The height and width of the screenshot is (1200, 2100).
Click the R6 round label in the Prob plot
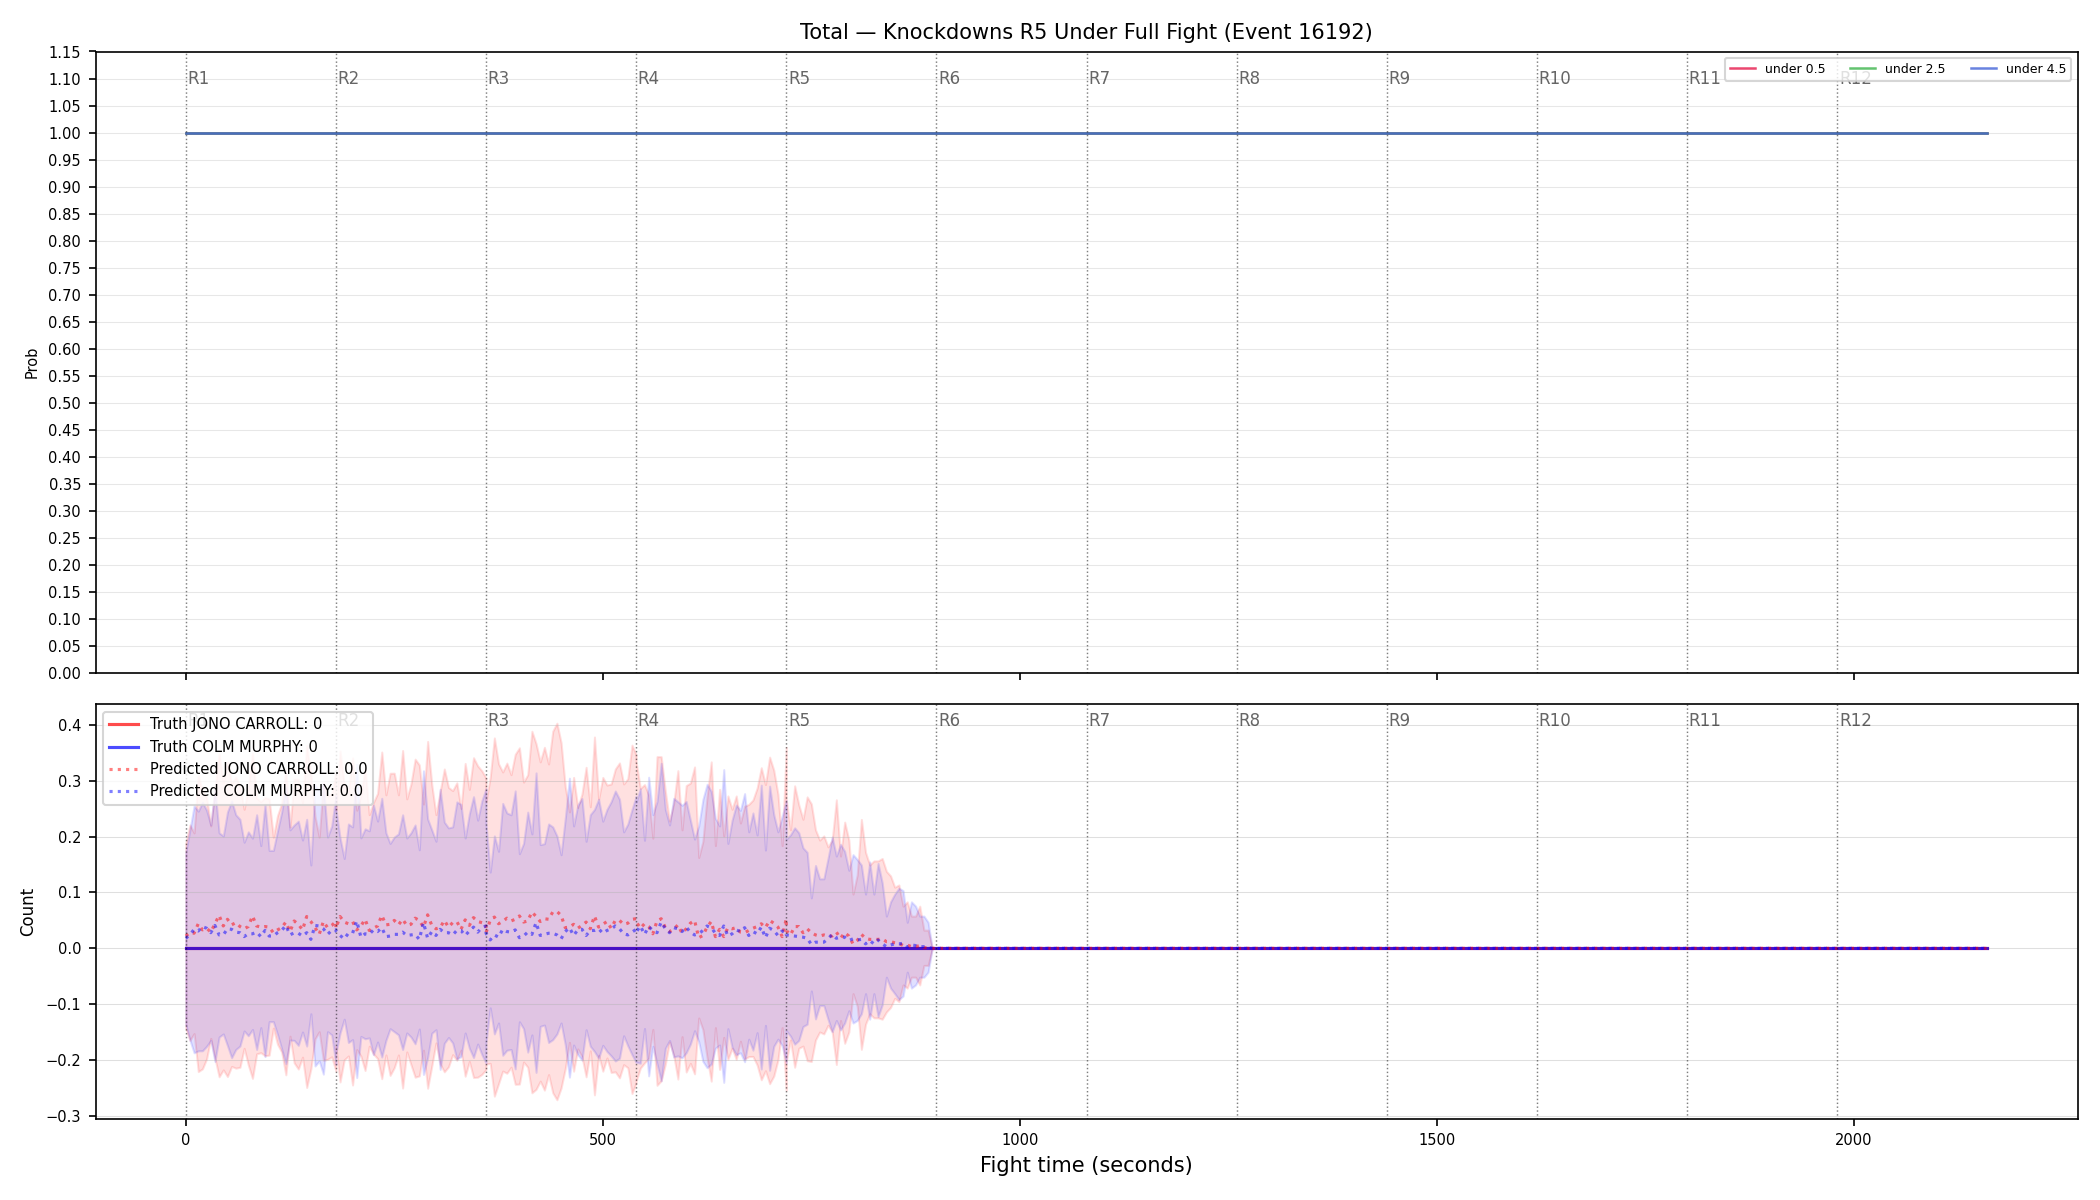[949, 78]
